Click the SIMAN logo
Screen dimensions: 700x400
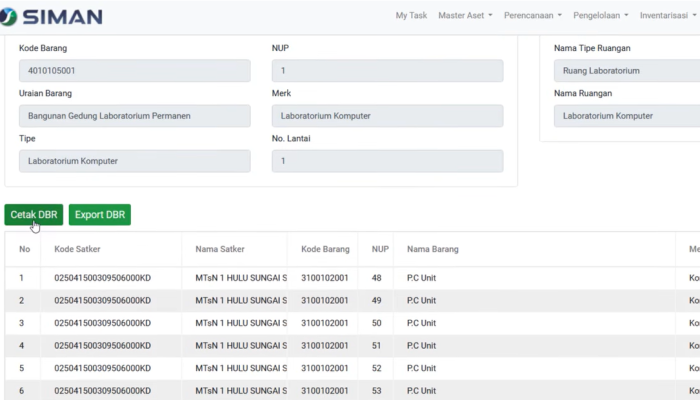[51, 17]
